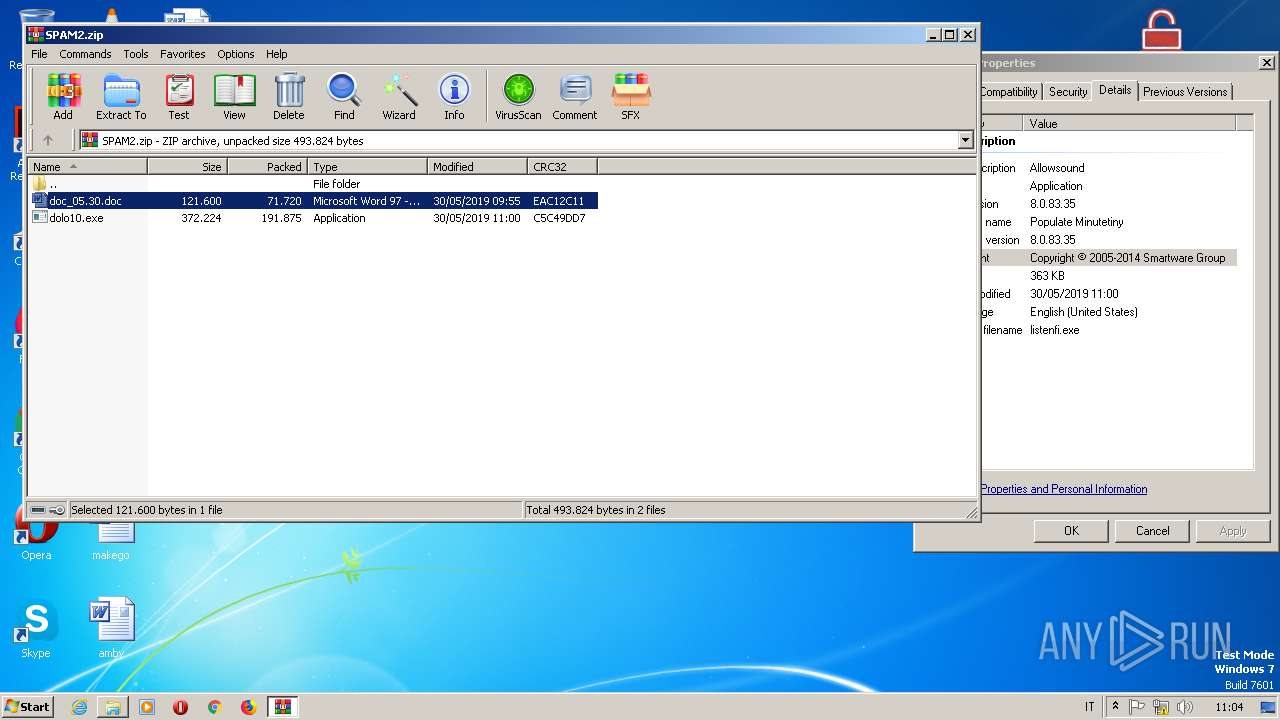Switch to the Previous Versions tab
The height and width of the screenshot is (720, 1280).
tap(1185, 92)
